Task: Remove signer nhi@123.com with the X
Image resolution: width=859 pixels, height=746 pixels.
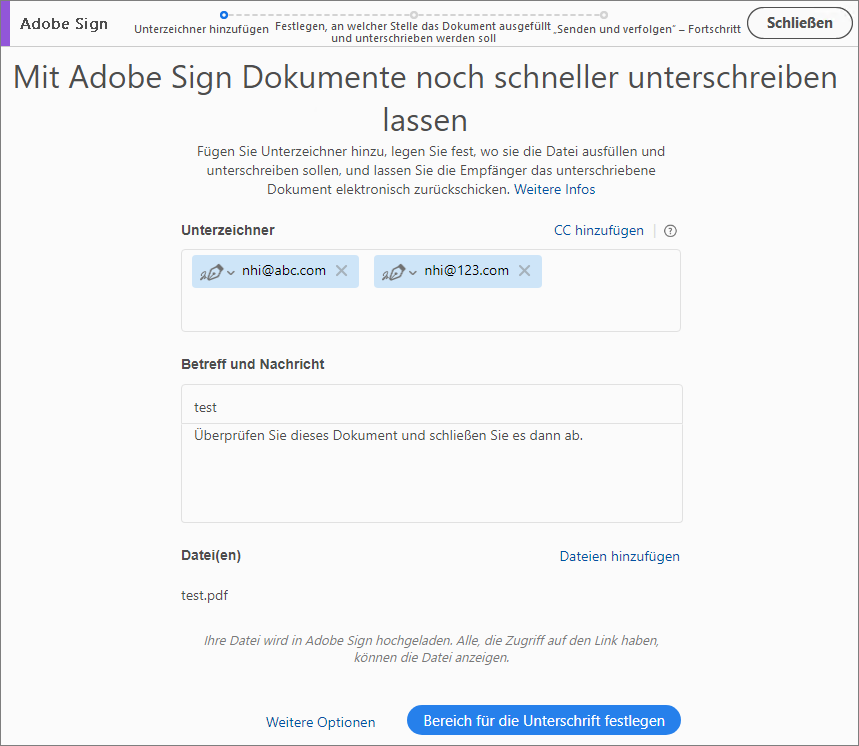Action: (x=524, y=271)
